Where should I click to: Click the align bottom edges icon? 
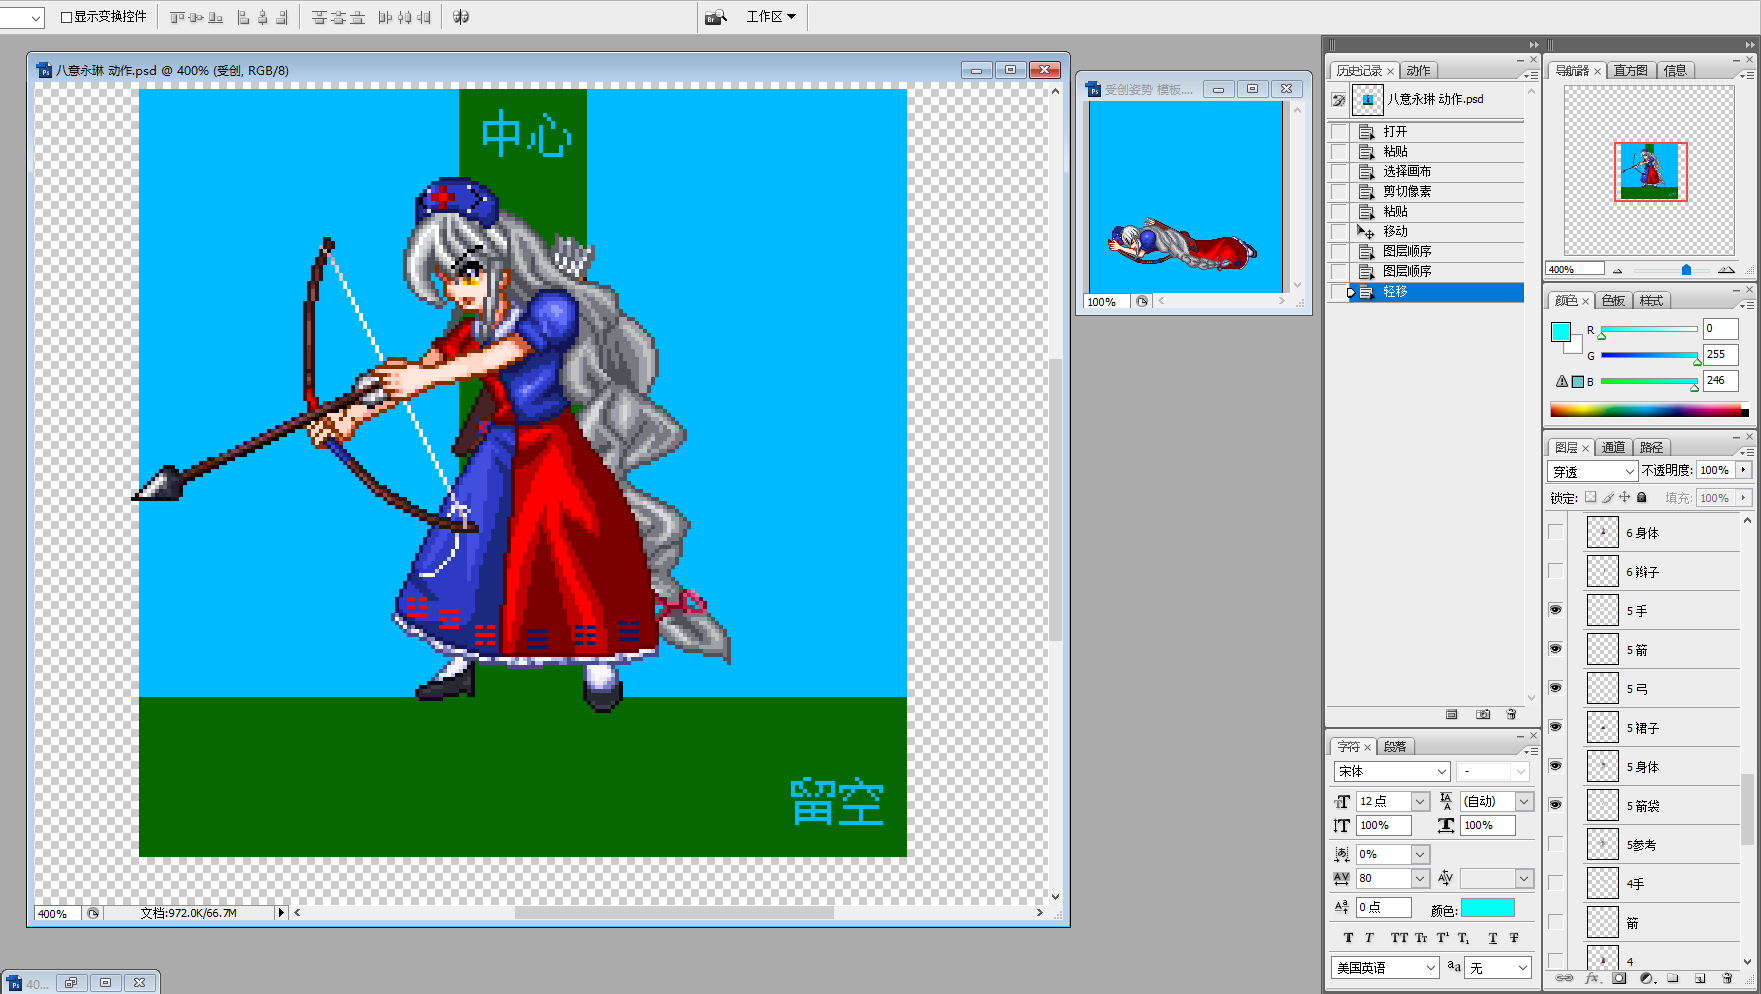pos(215,17)
